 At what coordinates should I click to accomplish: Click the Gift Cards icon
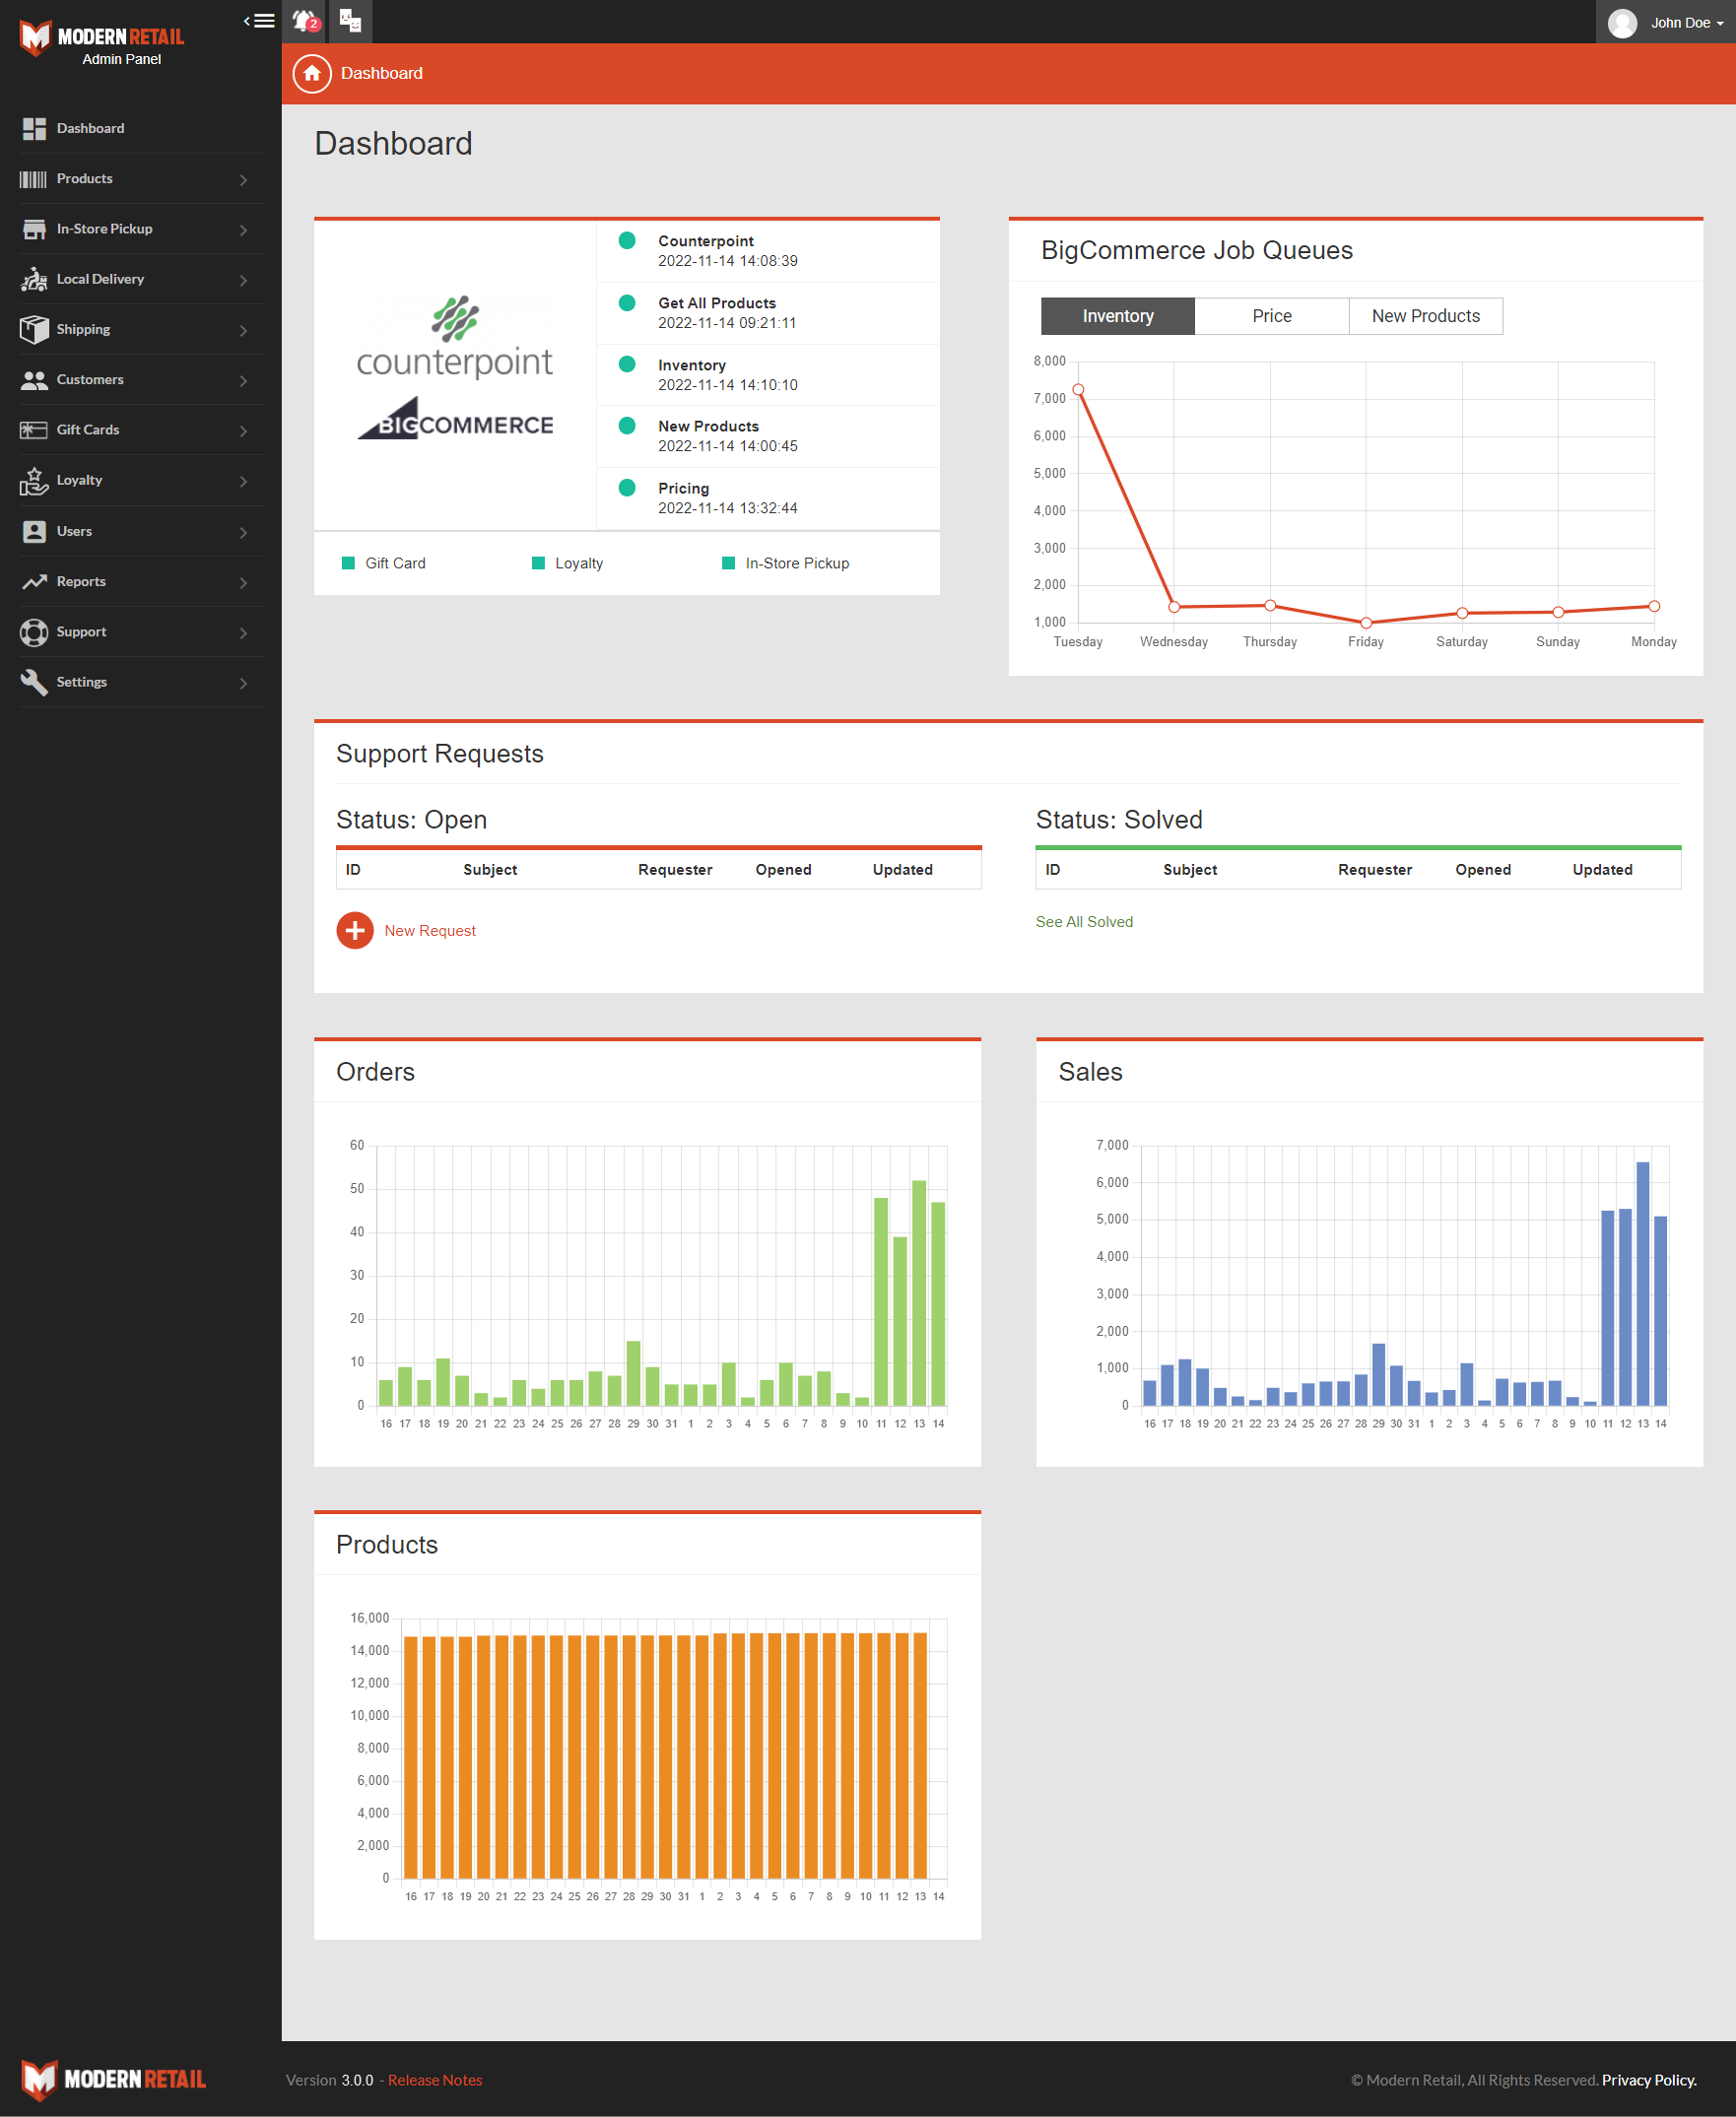click(34, 430)
